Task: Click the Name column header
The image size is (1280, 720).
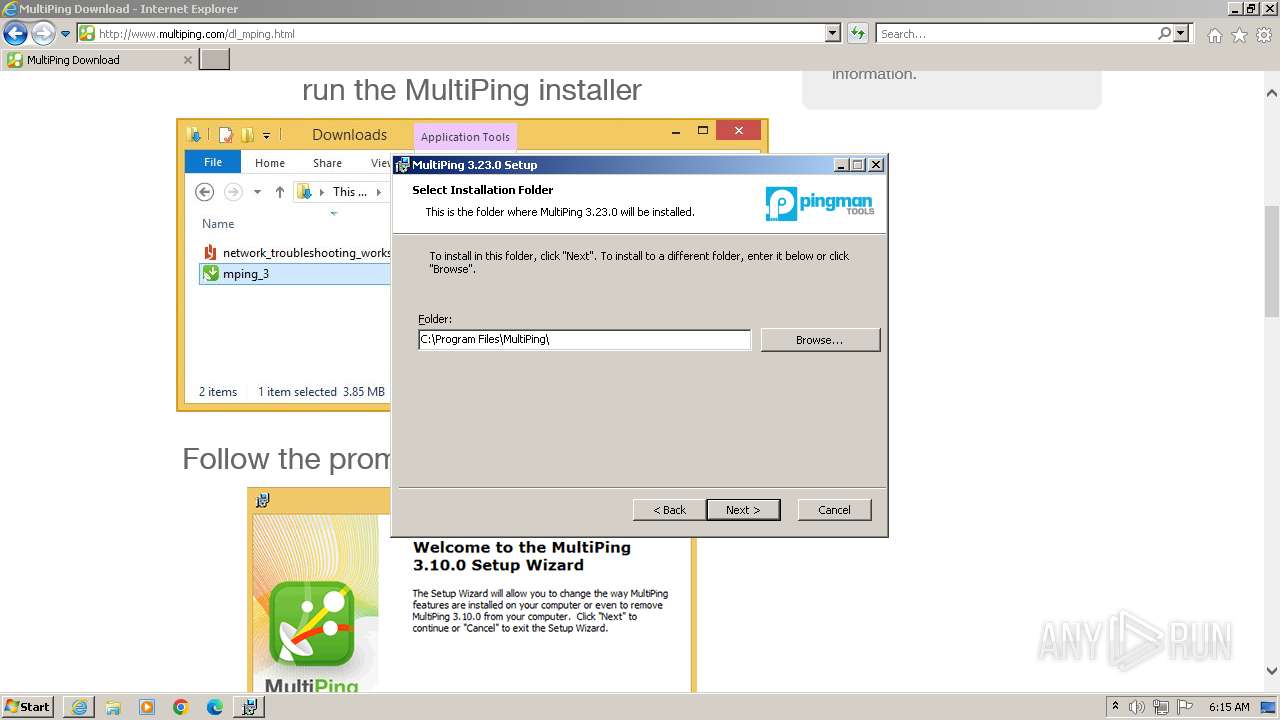Action: (218, 224)
